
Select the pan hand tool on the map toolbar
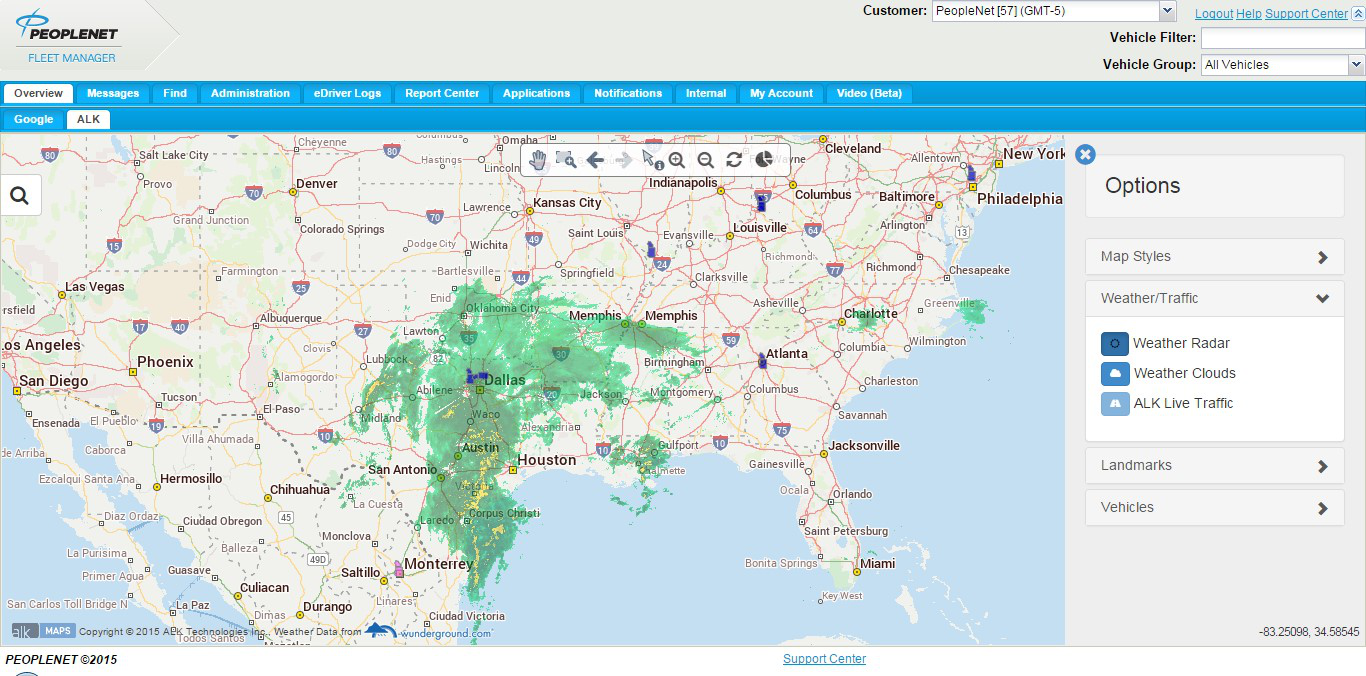click(x=538, y=159)
